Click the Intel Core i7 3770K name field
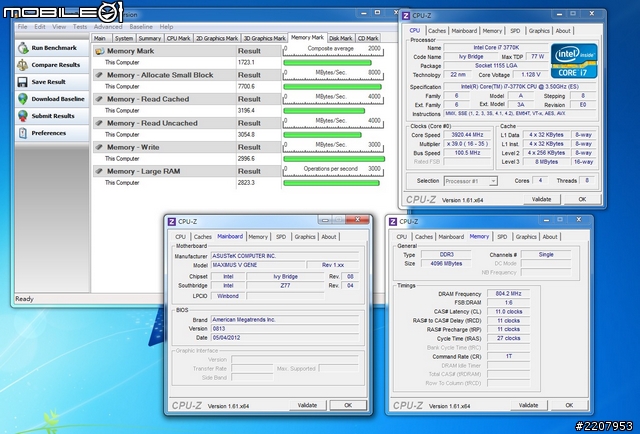640x434 pixels. coord(496,48)
